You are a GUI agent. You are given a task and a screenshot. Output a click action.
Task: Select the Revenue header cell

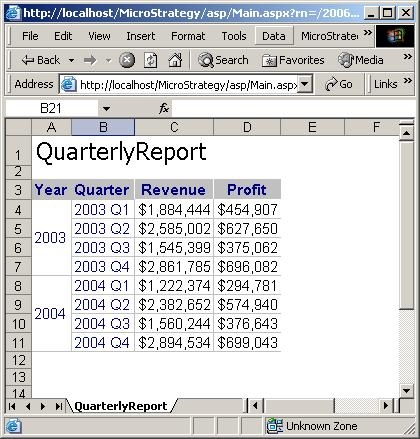[x=174, y=189]
